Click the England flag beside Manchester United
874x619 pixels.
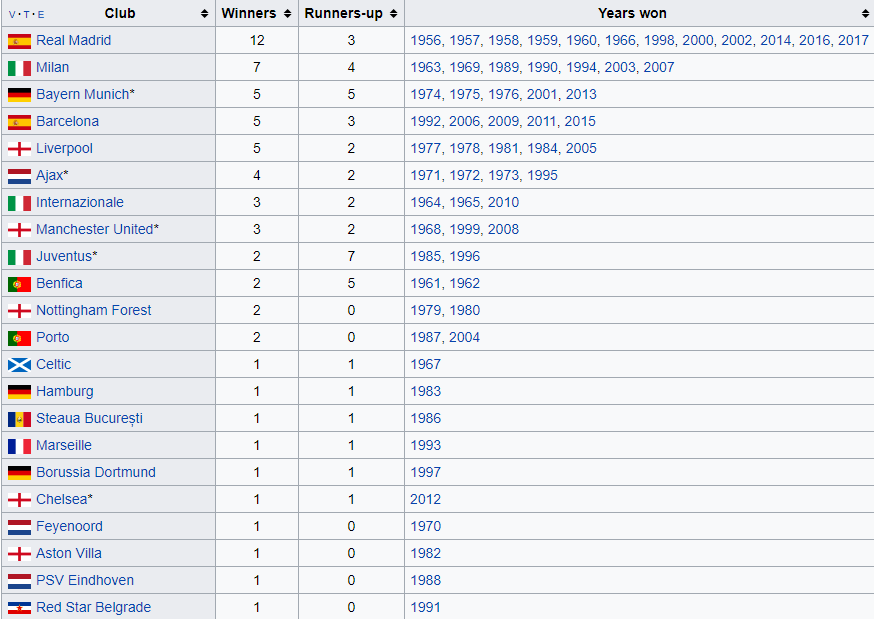[x=20, y=230]
